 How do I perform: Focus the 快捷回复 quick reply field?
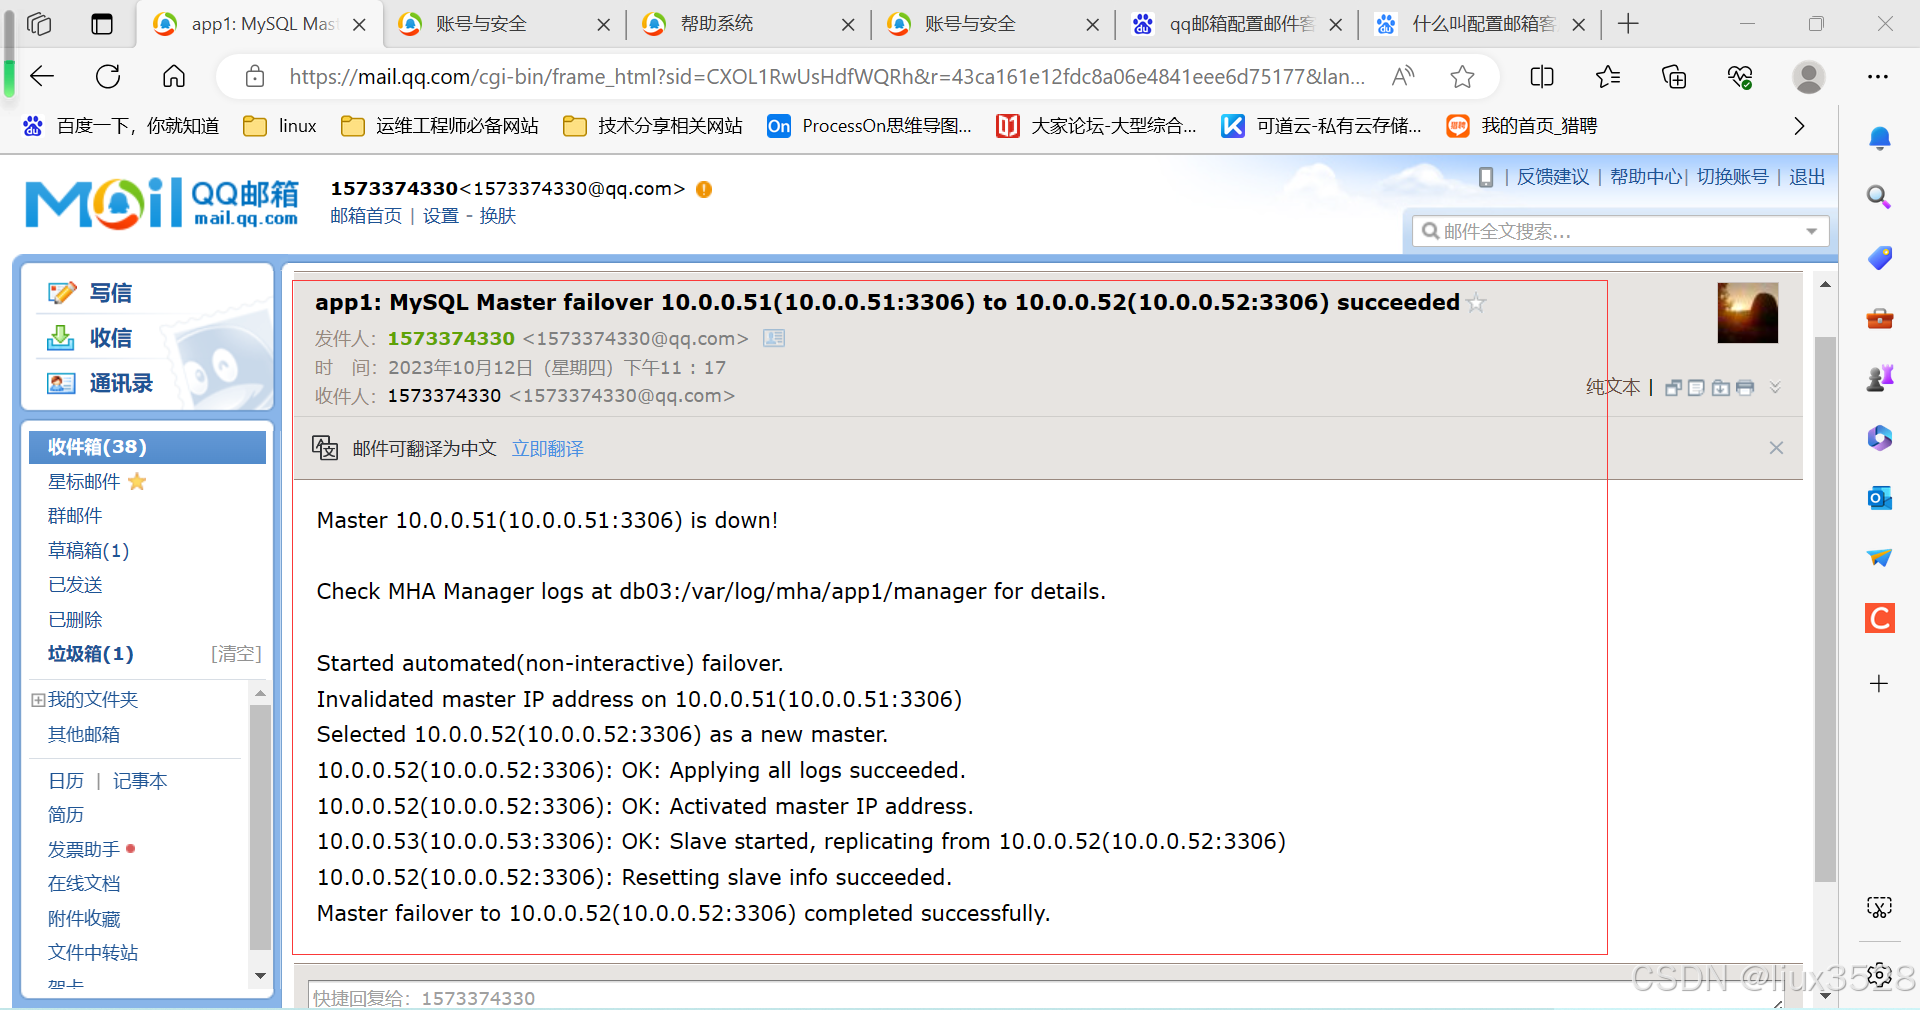point(1045,997)
